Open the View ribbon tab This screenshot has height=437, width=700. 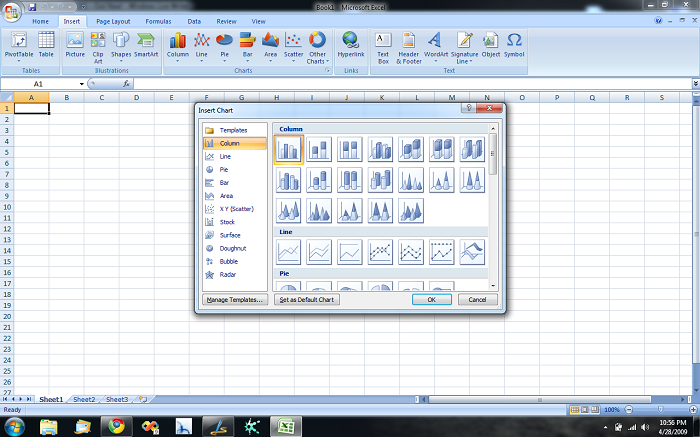[x=258, y=21]
